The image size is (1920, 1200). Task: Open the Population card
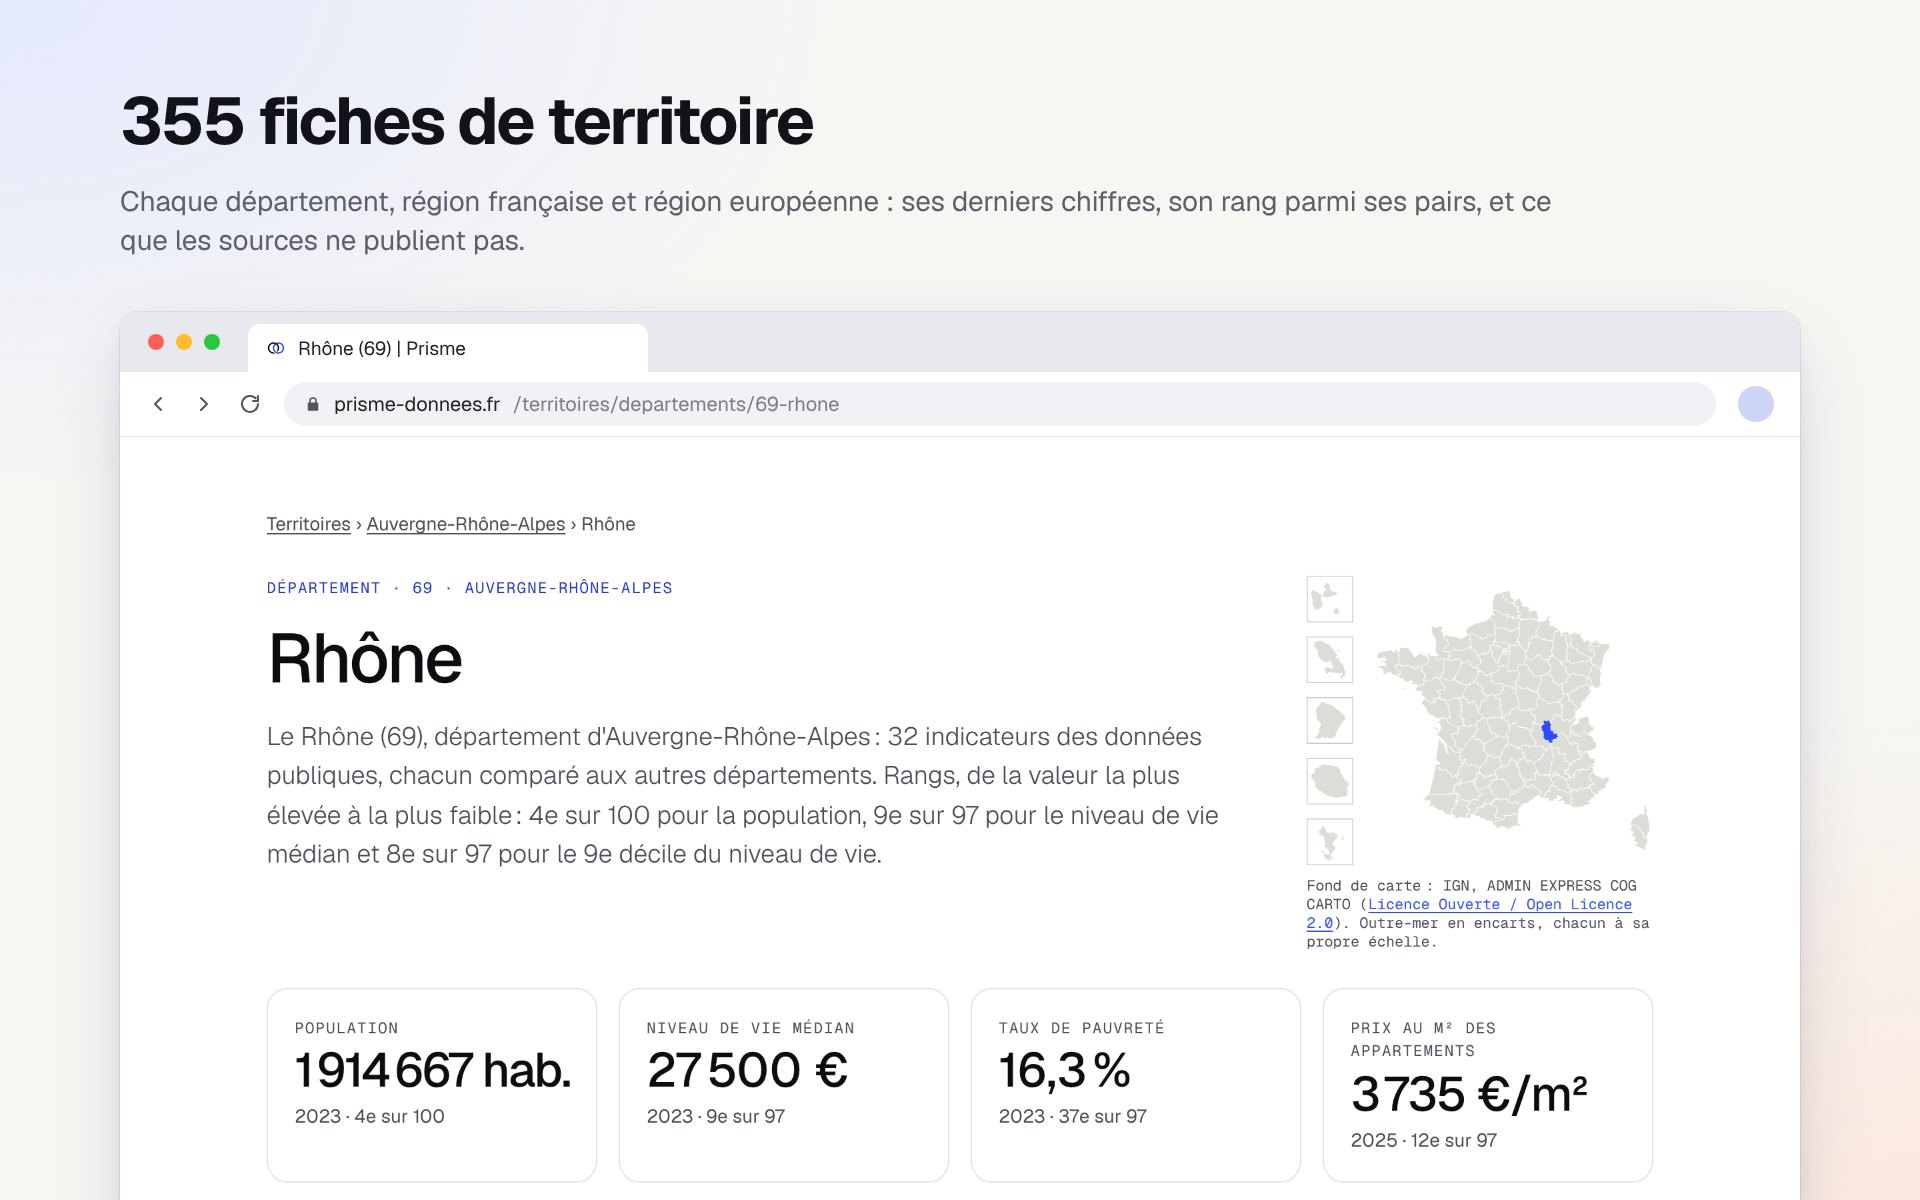[432, 1085]
